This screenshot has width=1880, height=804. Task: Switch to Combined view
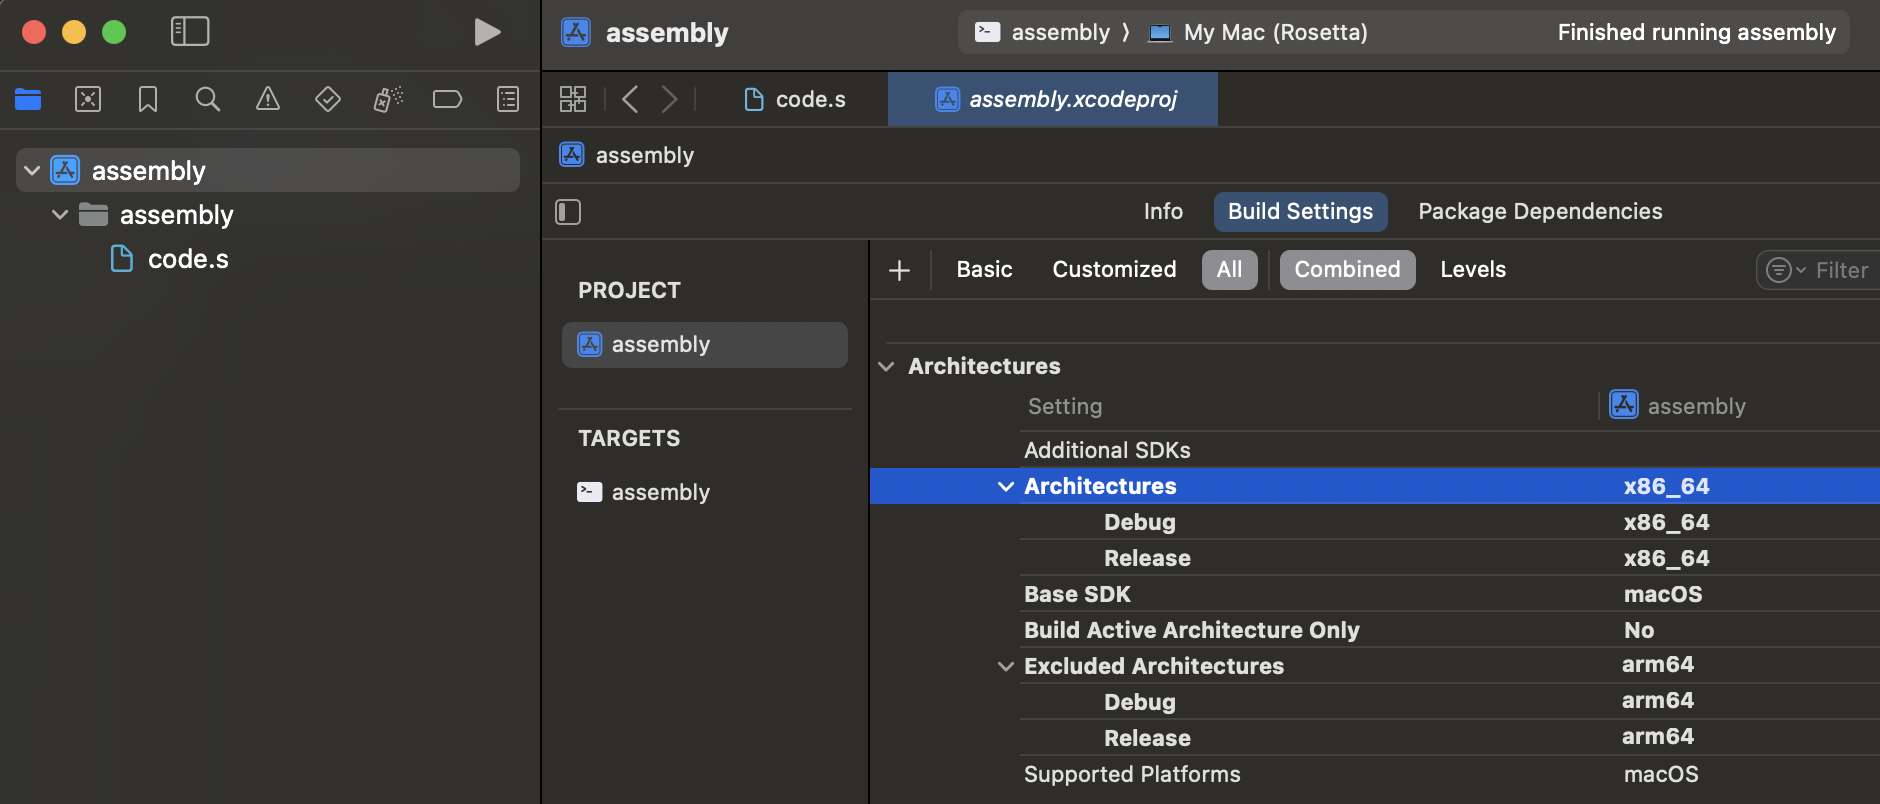(1347, 270)
